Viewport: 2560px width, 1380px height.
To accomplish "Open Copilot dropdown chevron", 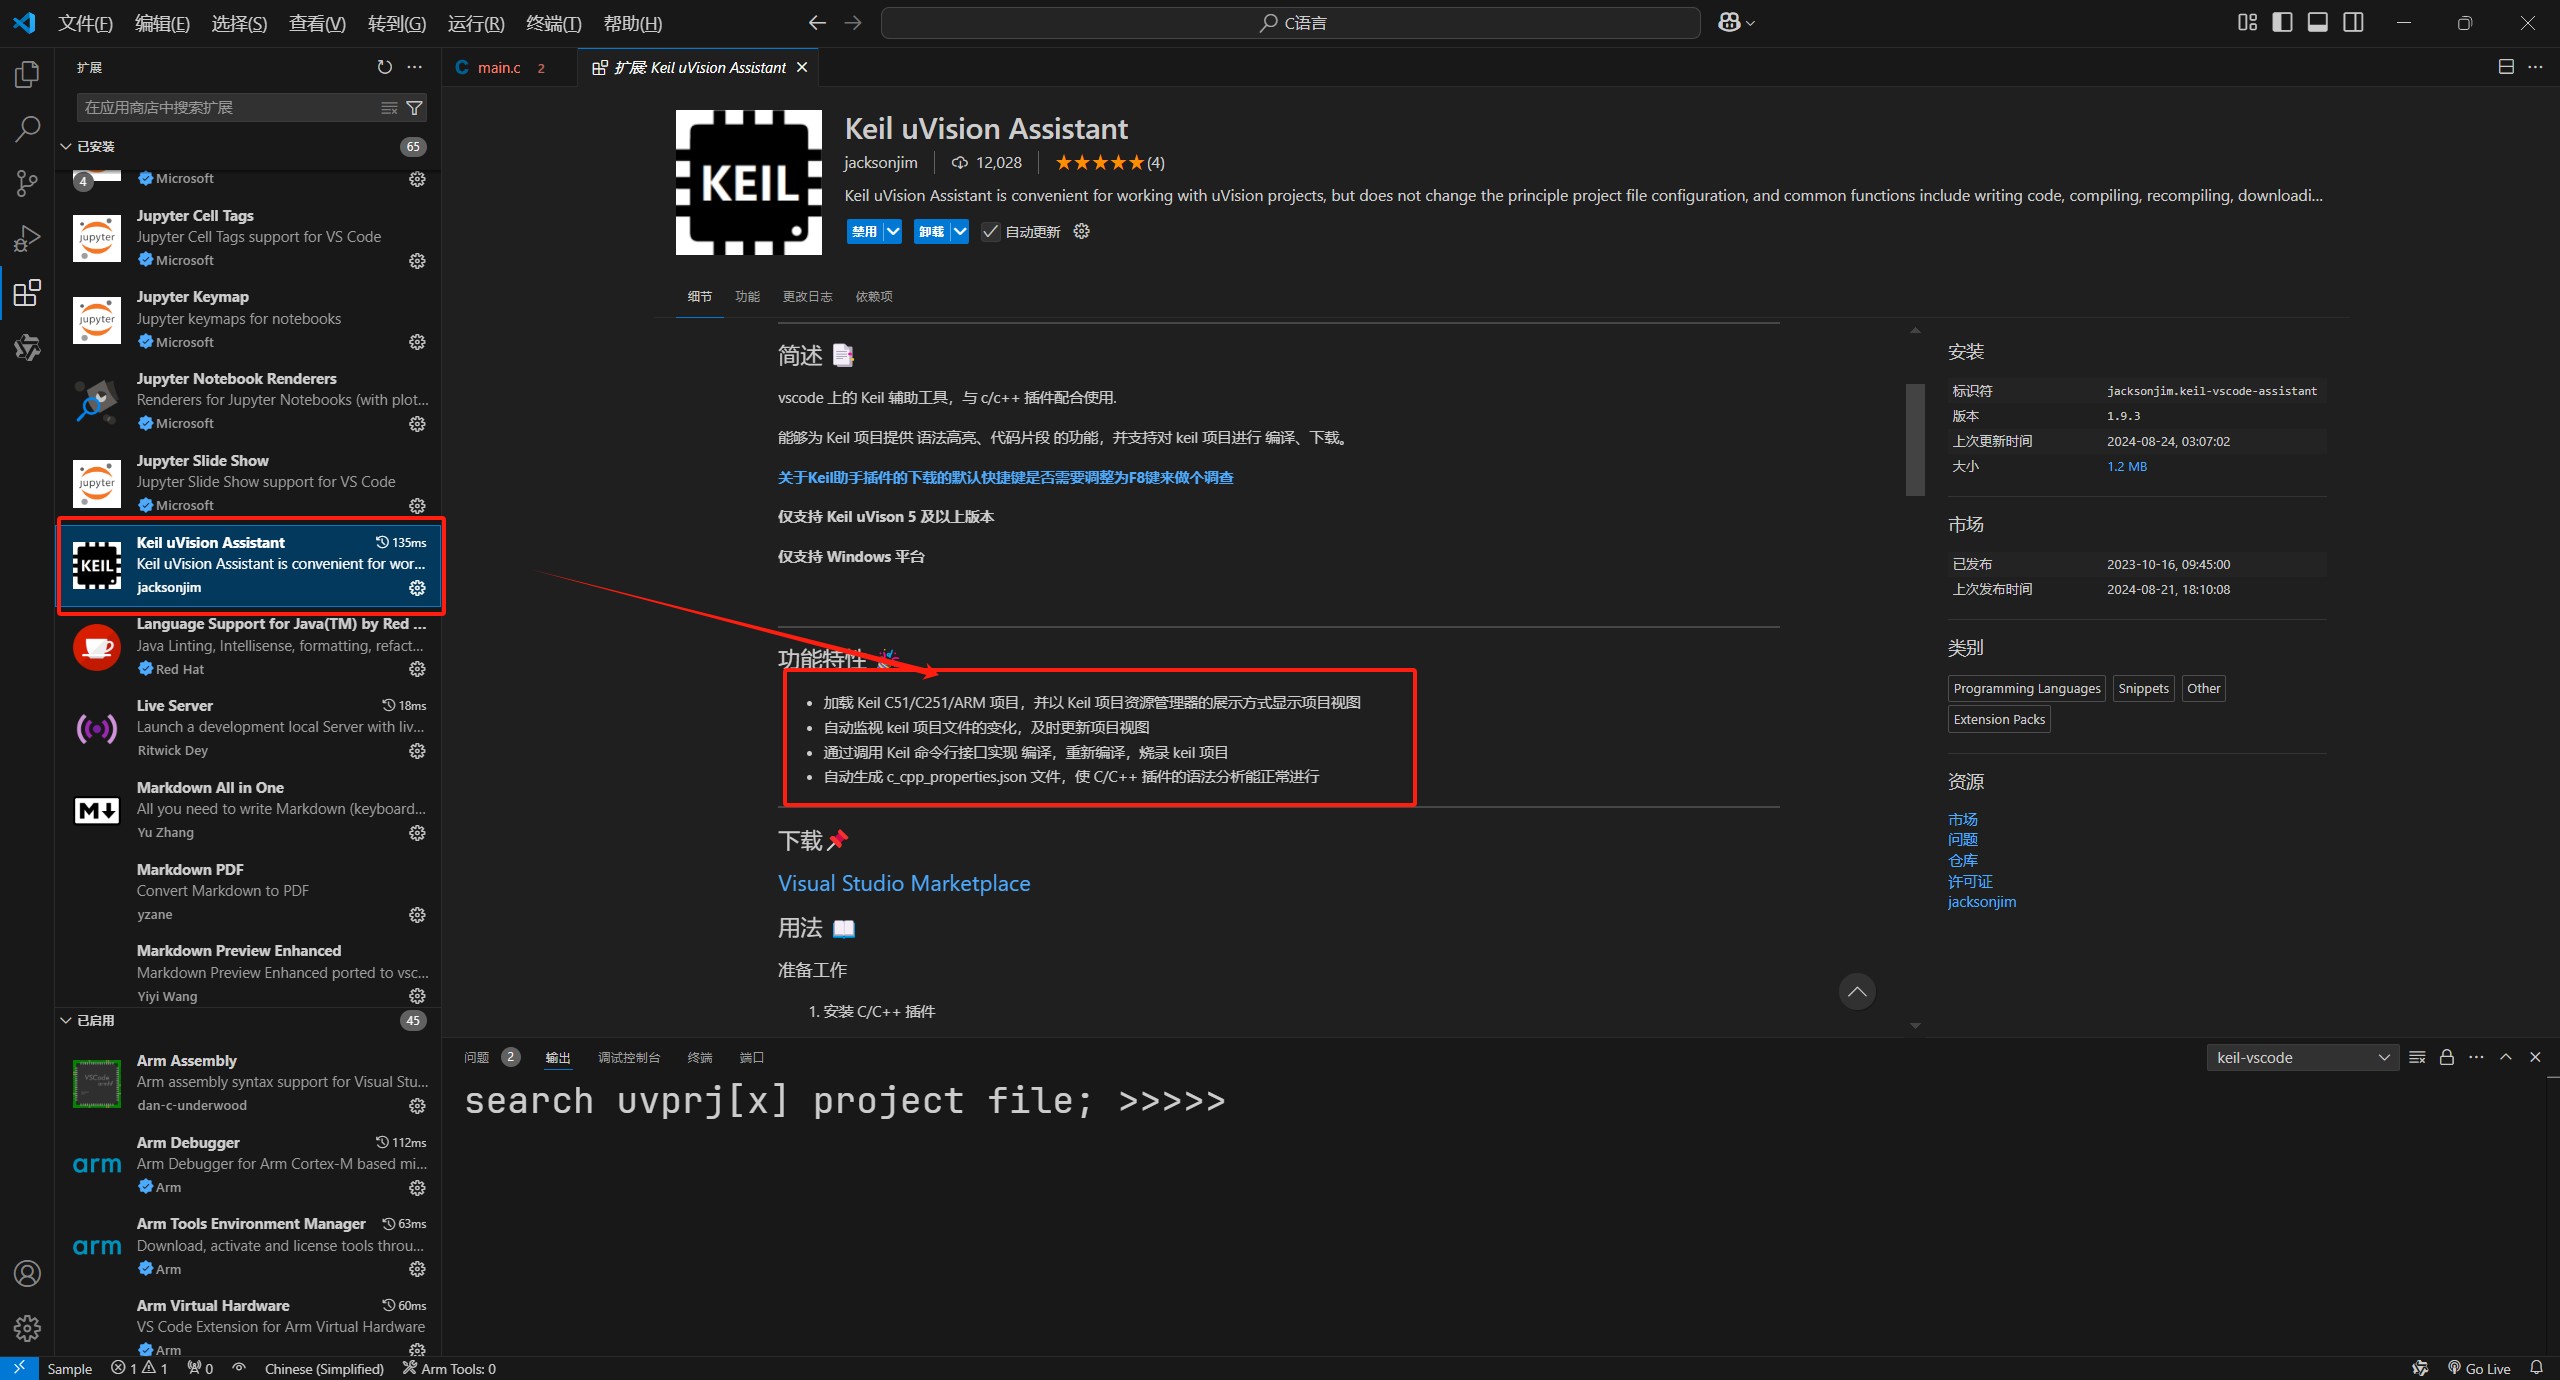I will pyautogui.click(x=1751, y=23).
